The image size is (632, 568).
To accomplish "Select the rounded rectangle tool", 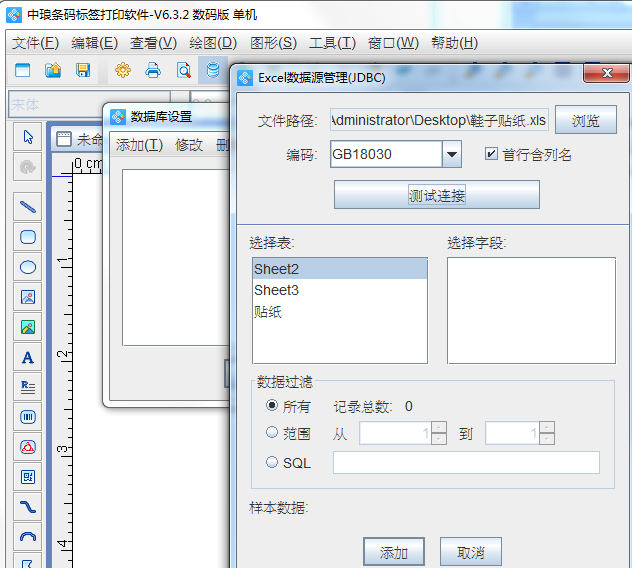I will pyautogui.click(x=28, y=237).
